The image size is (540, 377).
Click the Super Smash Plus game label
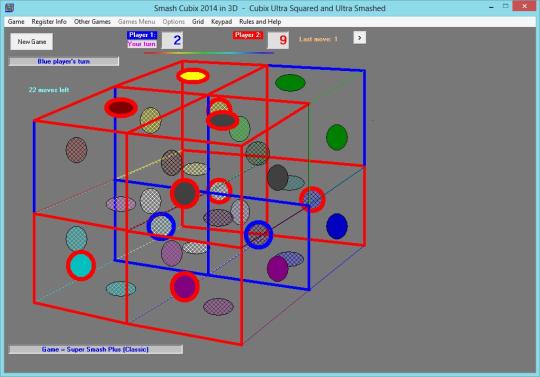(95, 349)
